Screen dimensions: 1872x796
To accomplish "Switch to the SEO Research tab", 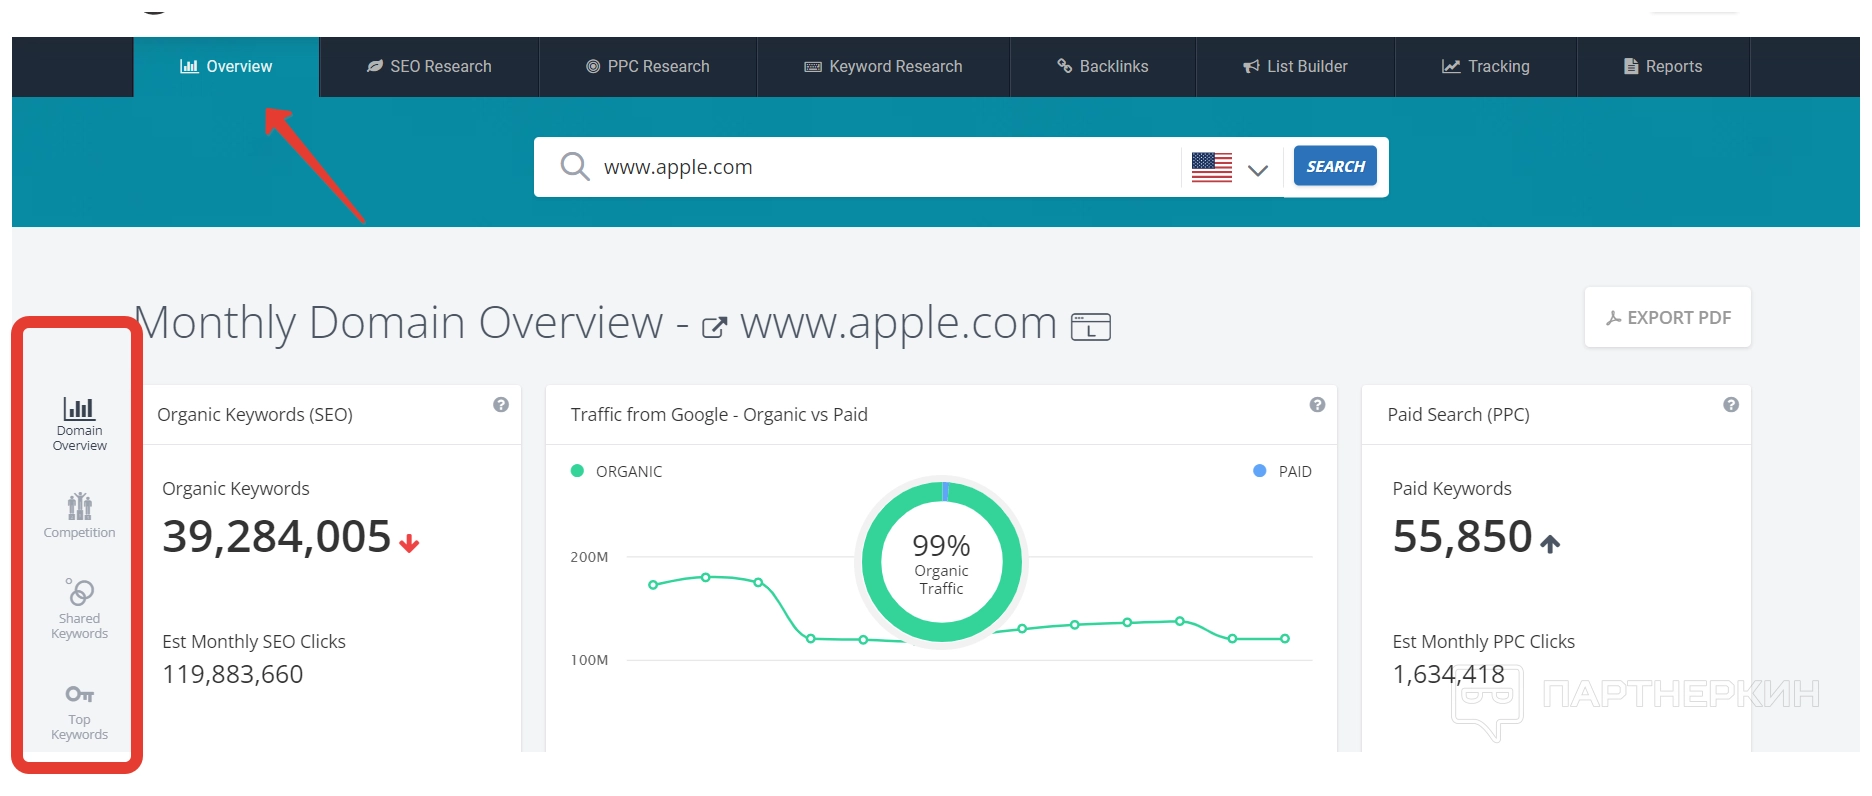I will (x=429, y=67).
